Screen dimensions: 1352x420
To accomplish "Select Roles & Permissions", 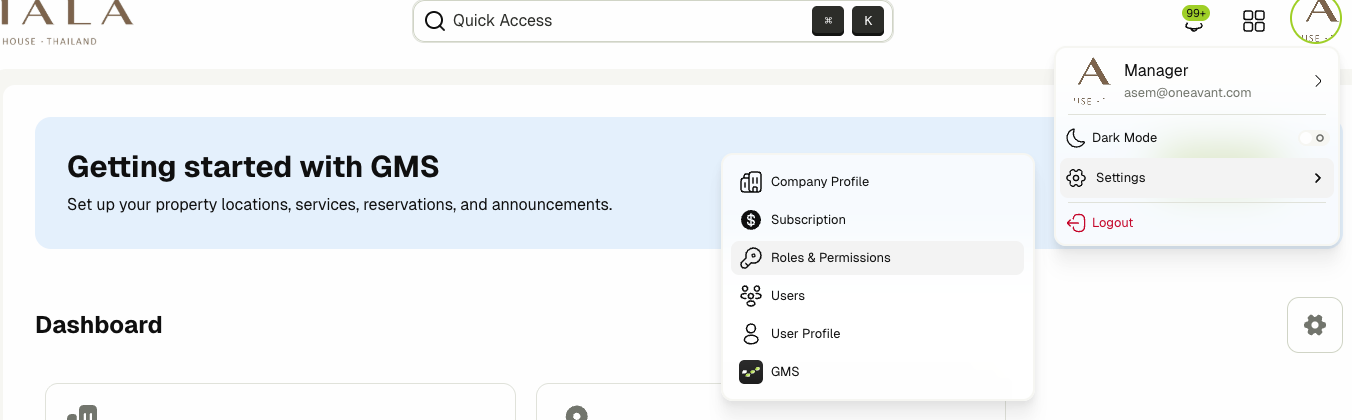I will click(877, 258).
